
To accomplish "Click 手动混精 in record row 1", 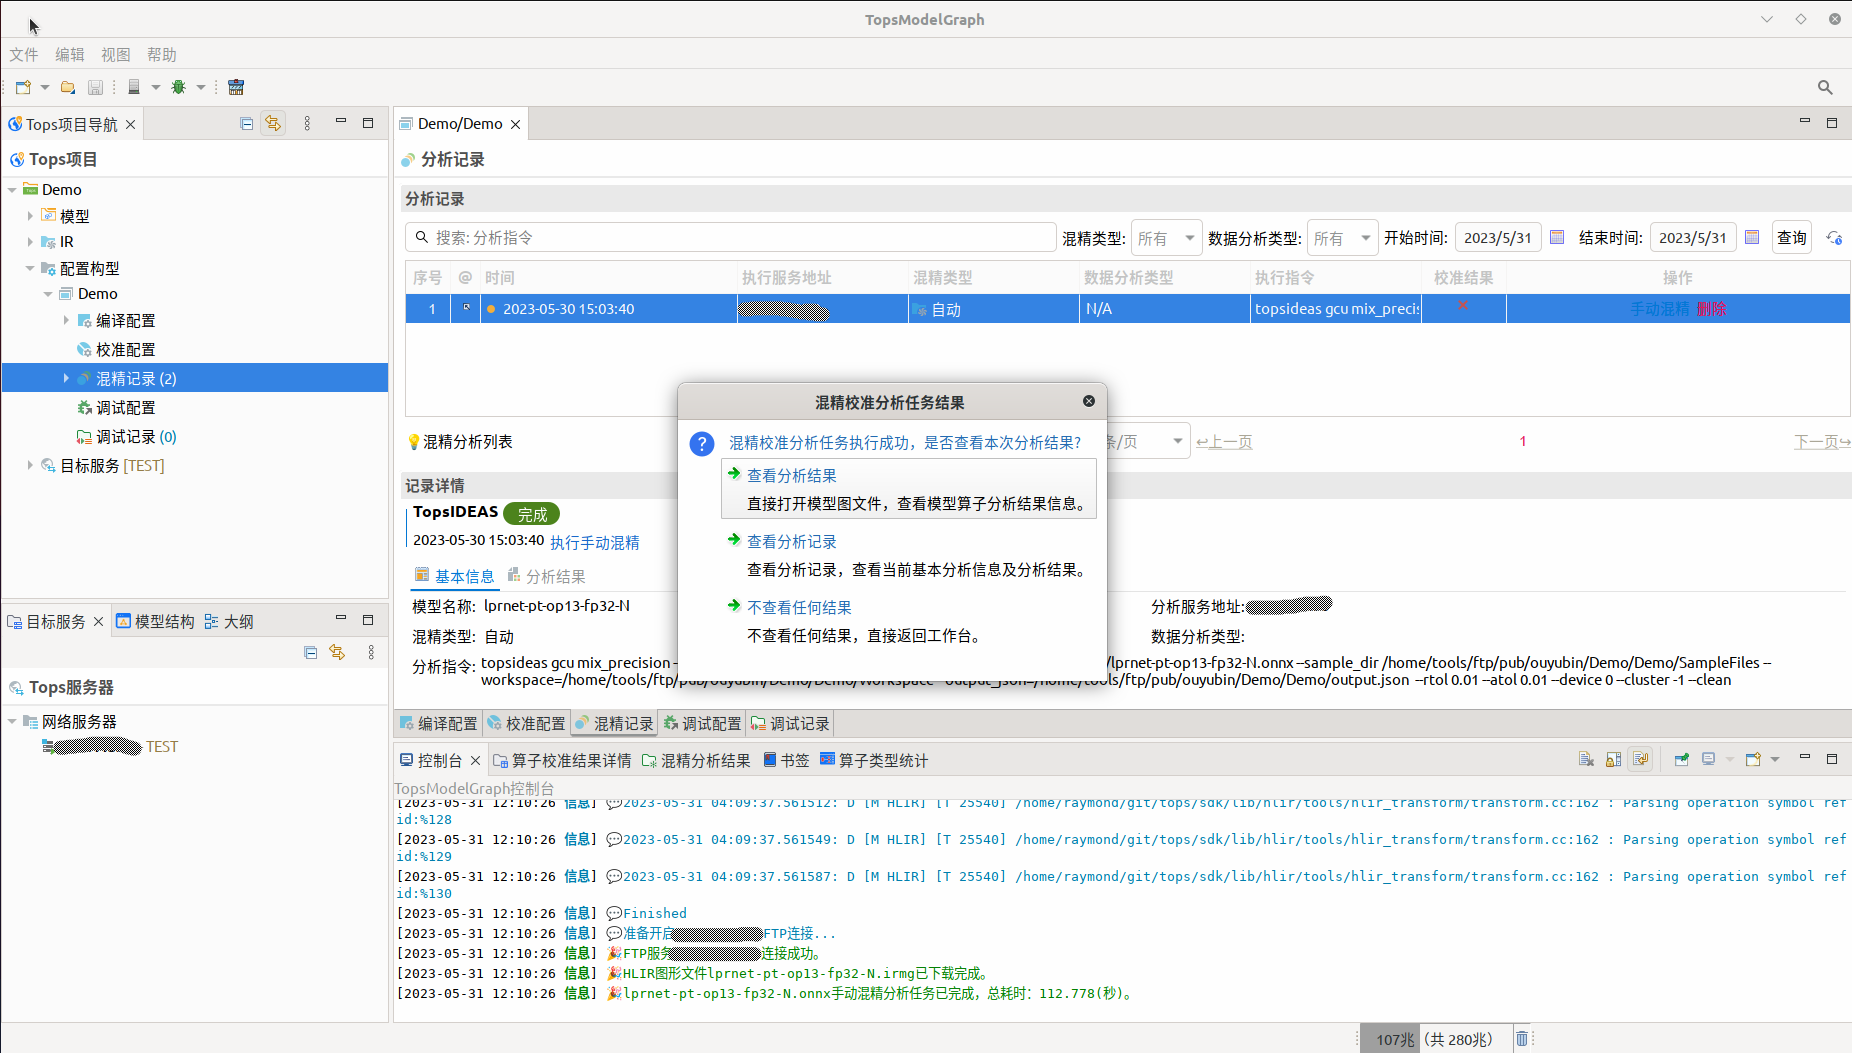I will pos(1659,309).
